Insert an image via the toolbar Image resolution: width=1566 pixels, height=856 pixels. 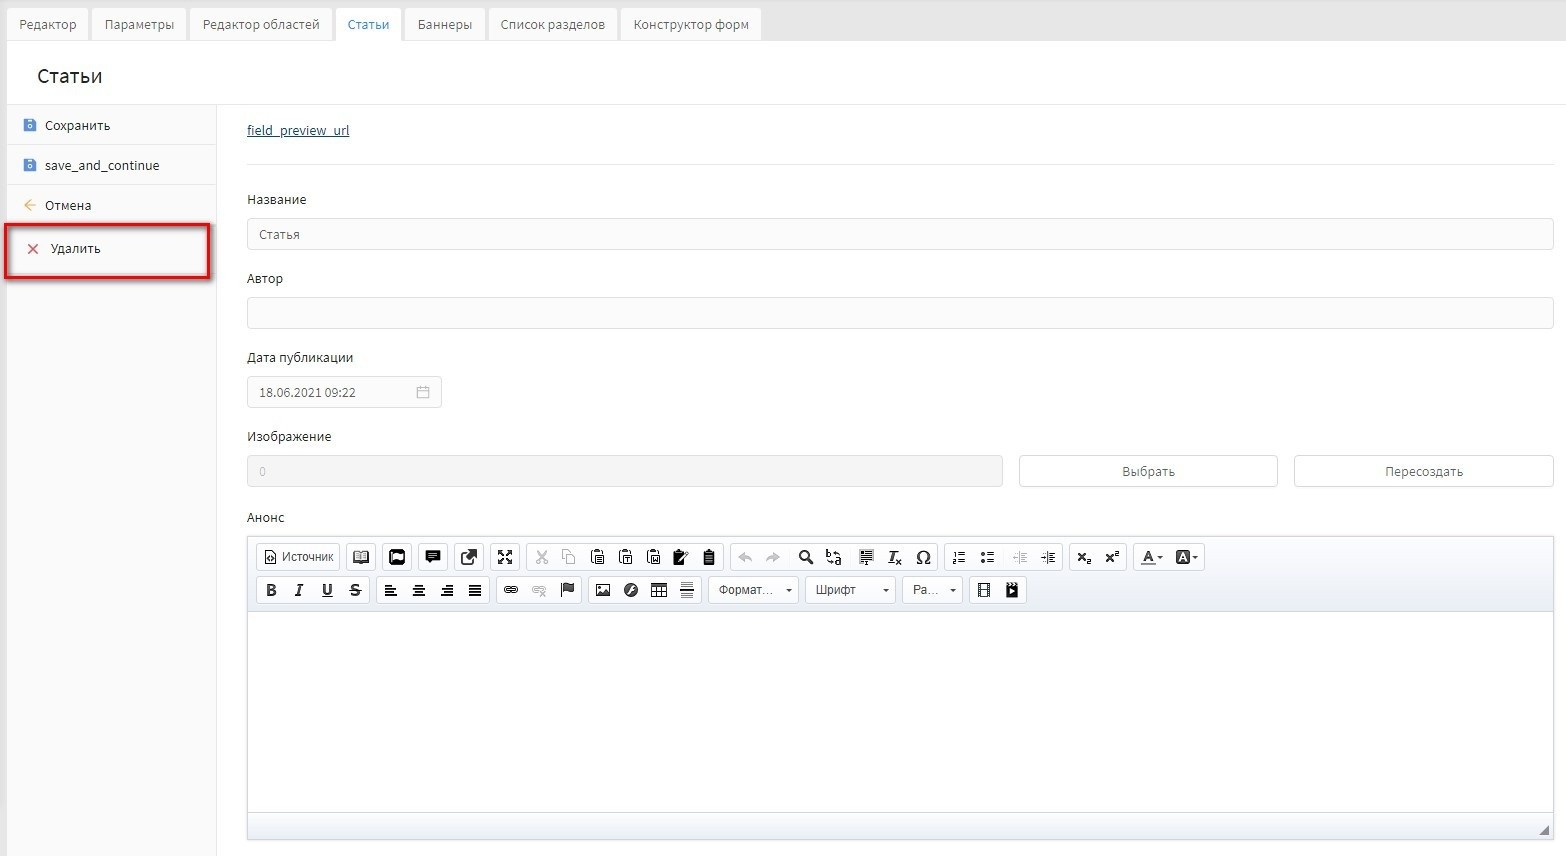[x=603, y=590]
